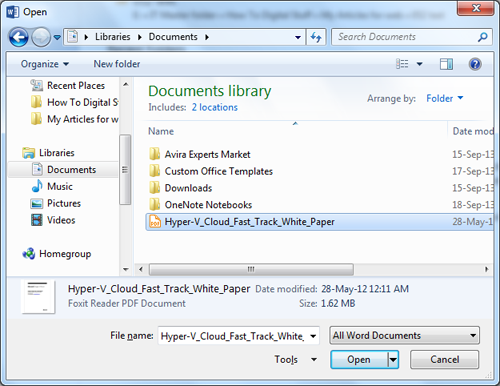Open the Organize menu

[45, 64]
